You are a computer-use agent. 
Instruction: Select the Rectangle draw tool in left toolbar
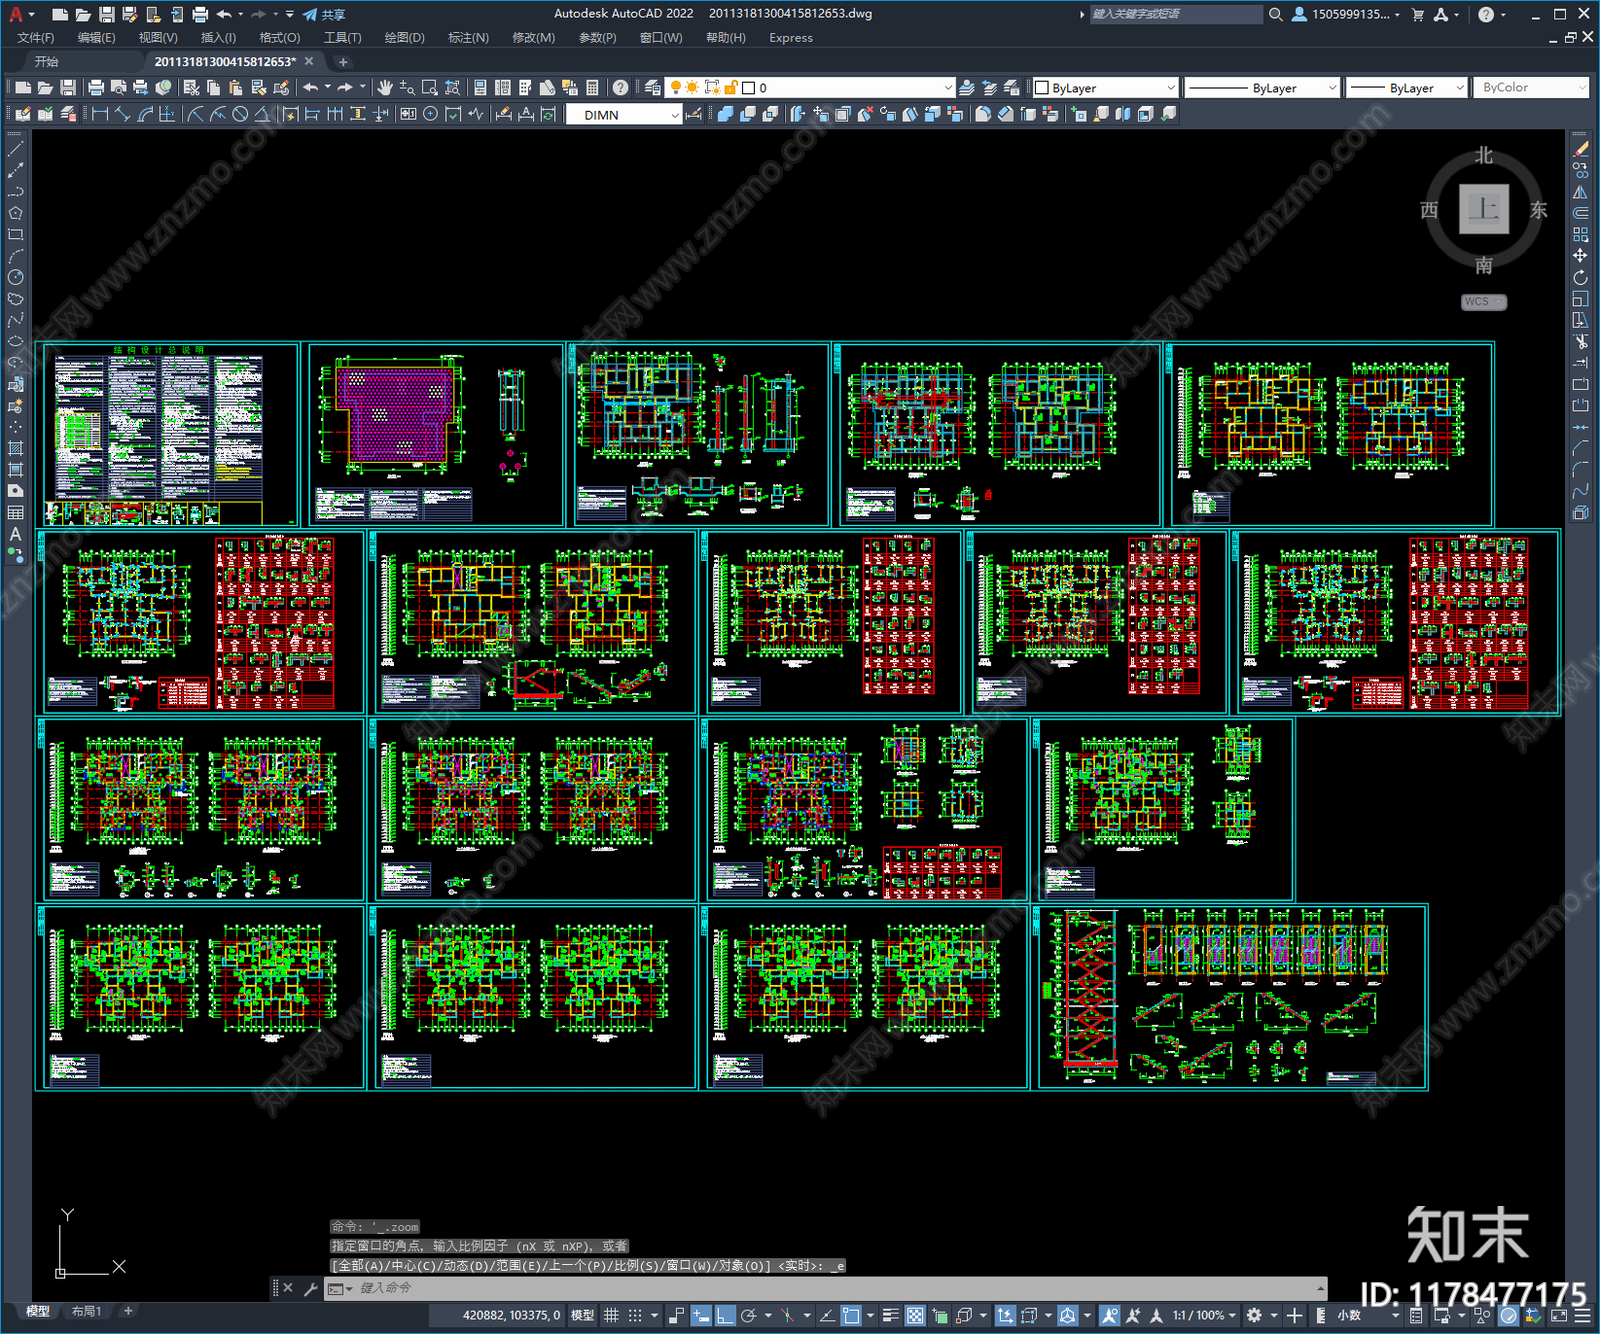tap(15, 235)
